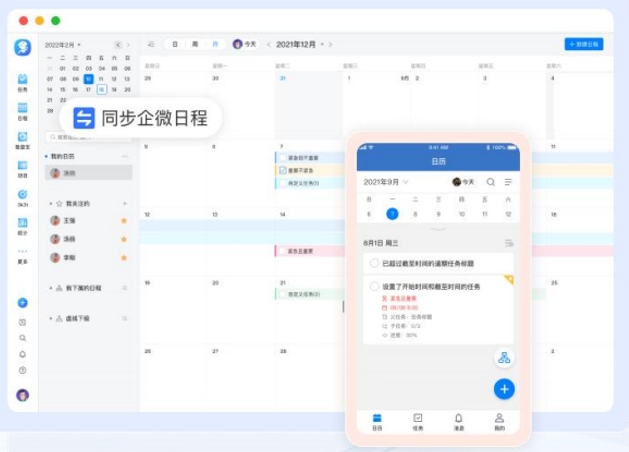Tap 今天 button on phone
This screenshot has width=629, height=452.
pyautogui.click(x=463, y=182)
